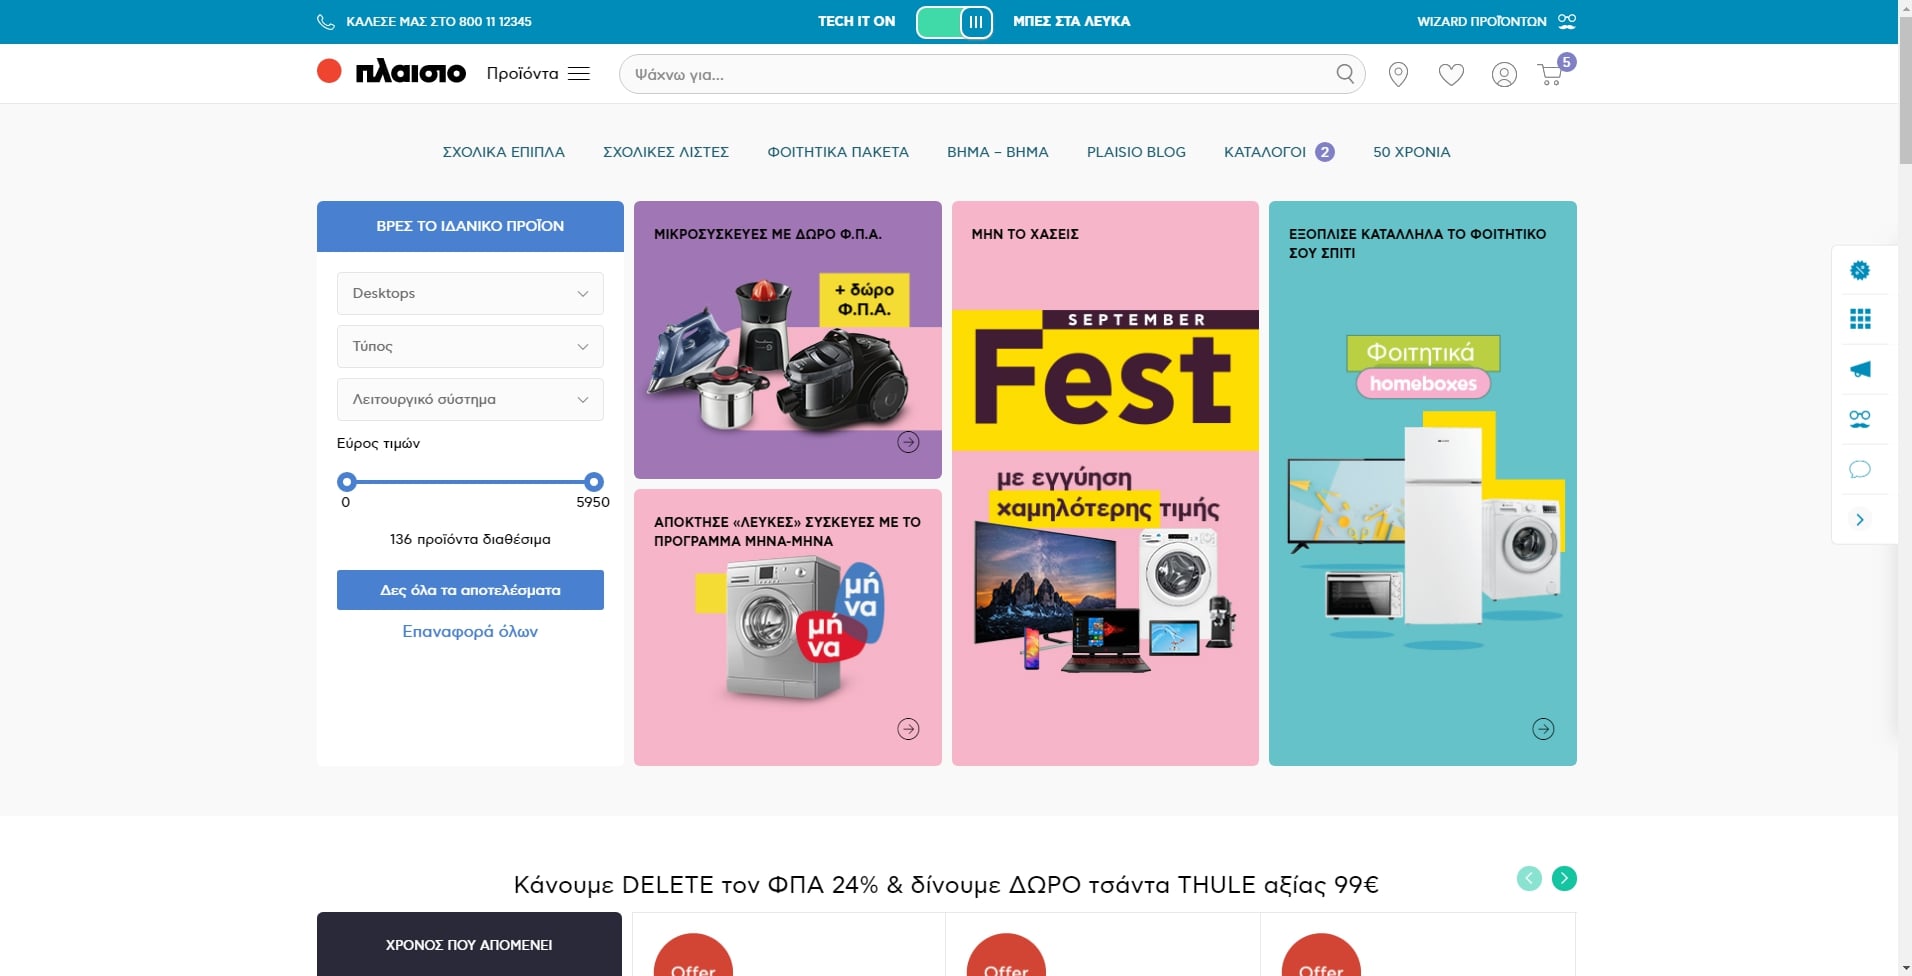
Task: Toggle the TECH IT ON switch
Action: [954, 21]
